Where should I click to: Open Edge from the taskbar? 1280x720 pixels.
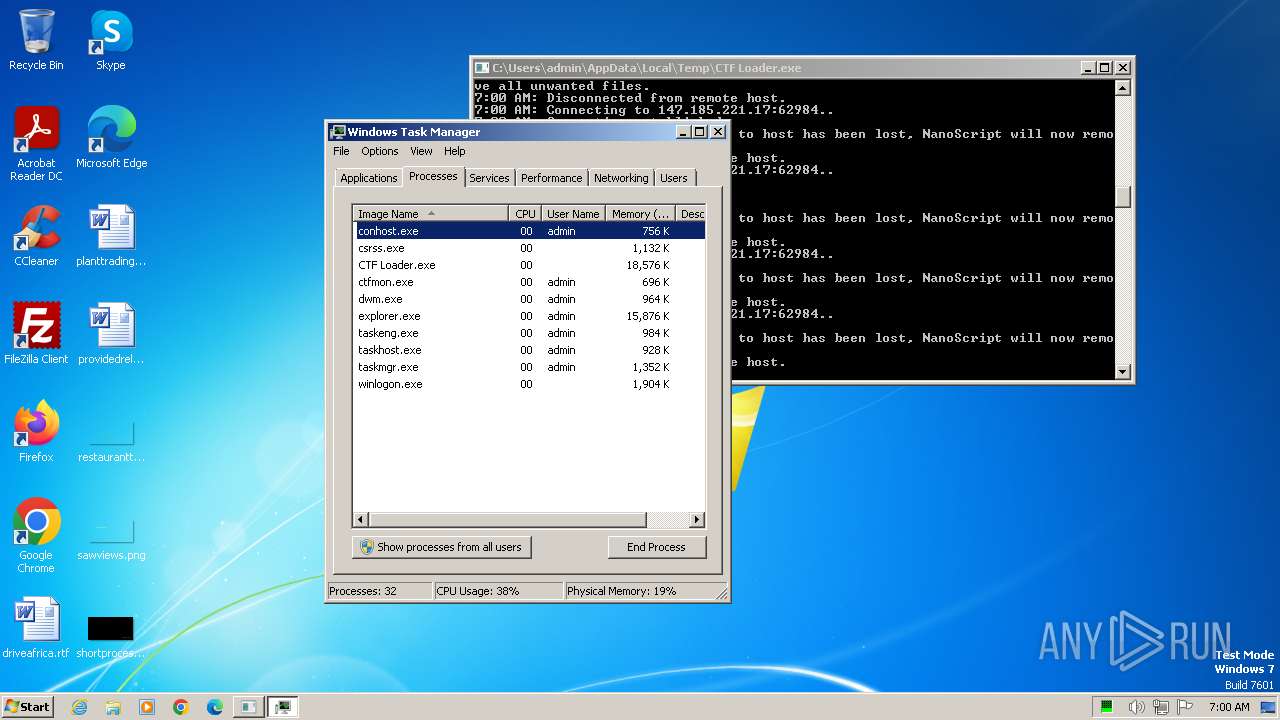pyautogui.click(x=215, y=707)
